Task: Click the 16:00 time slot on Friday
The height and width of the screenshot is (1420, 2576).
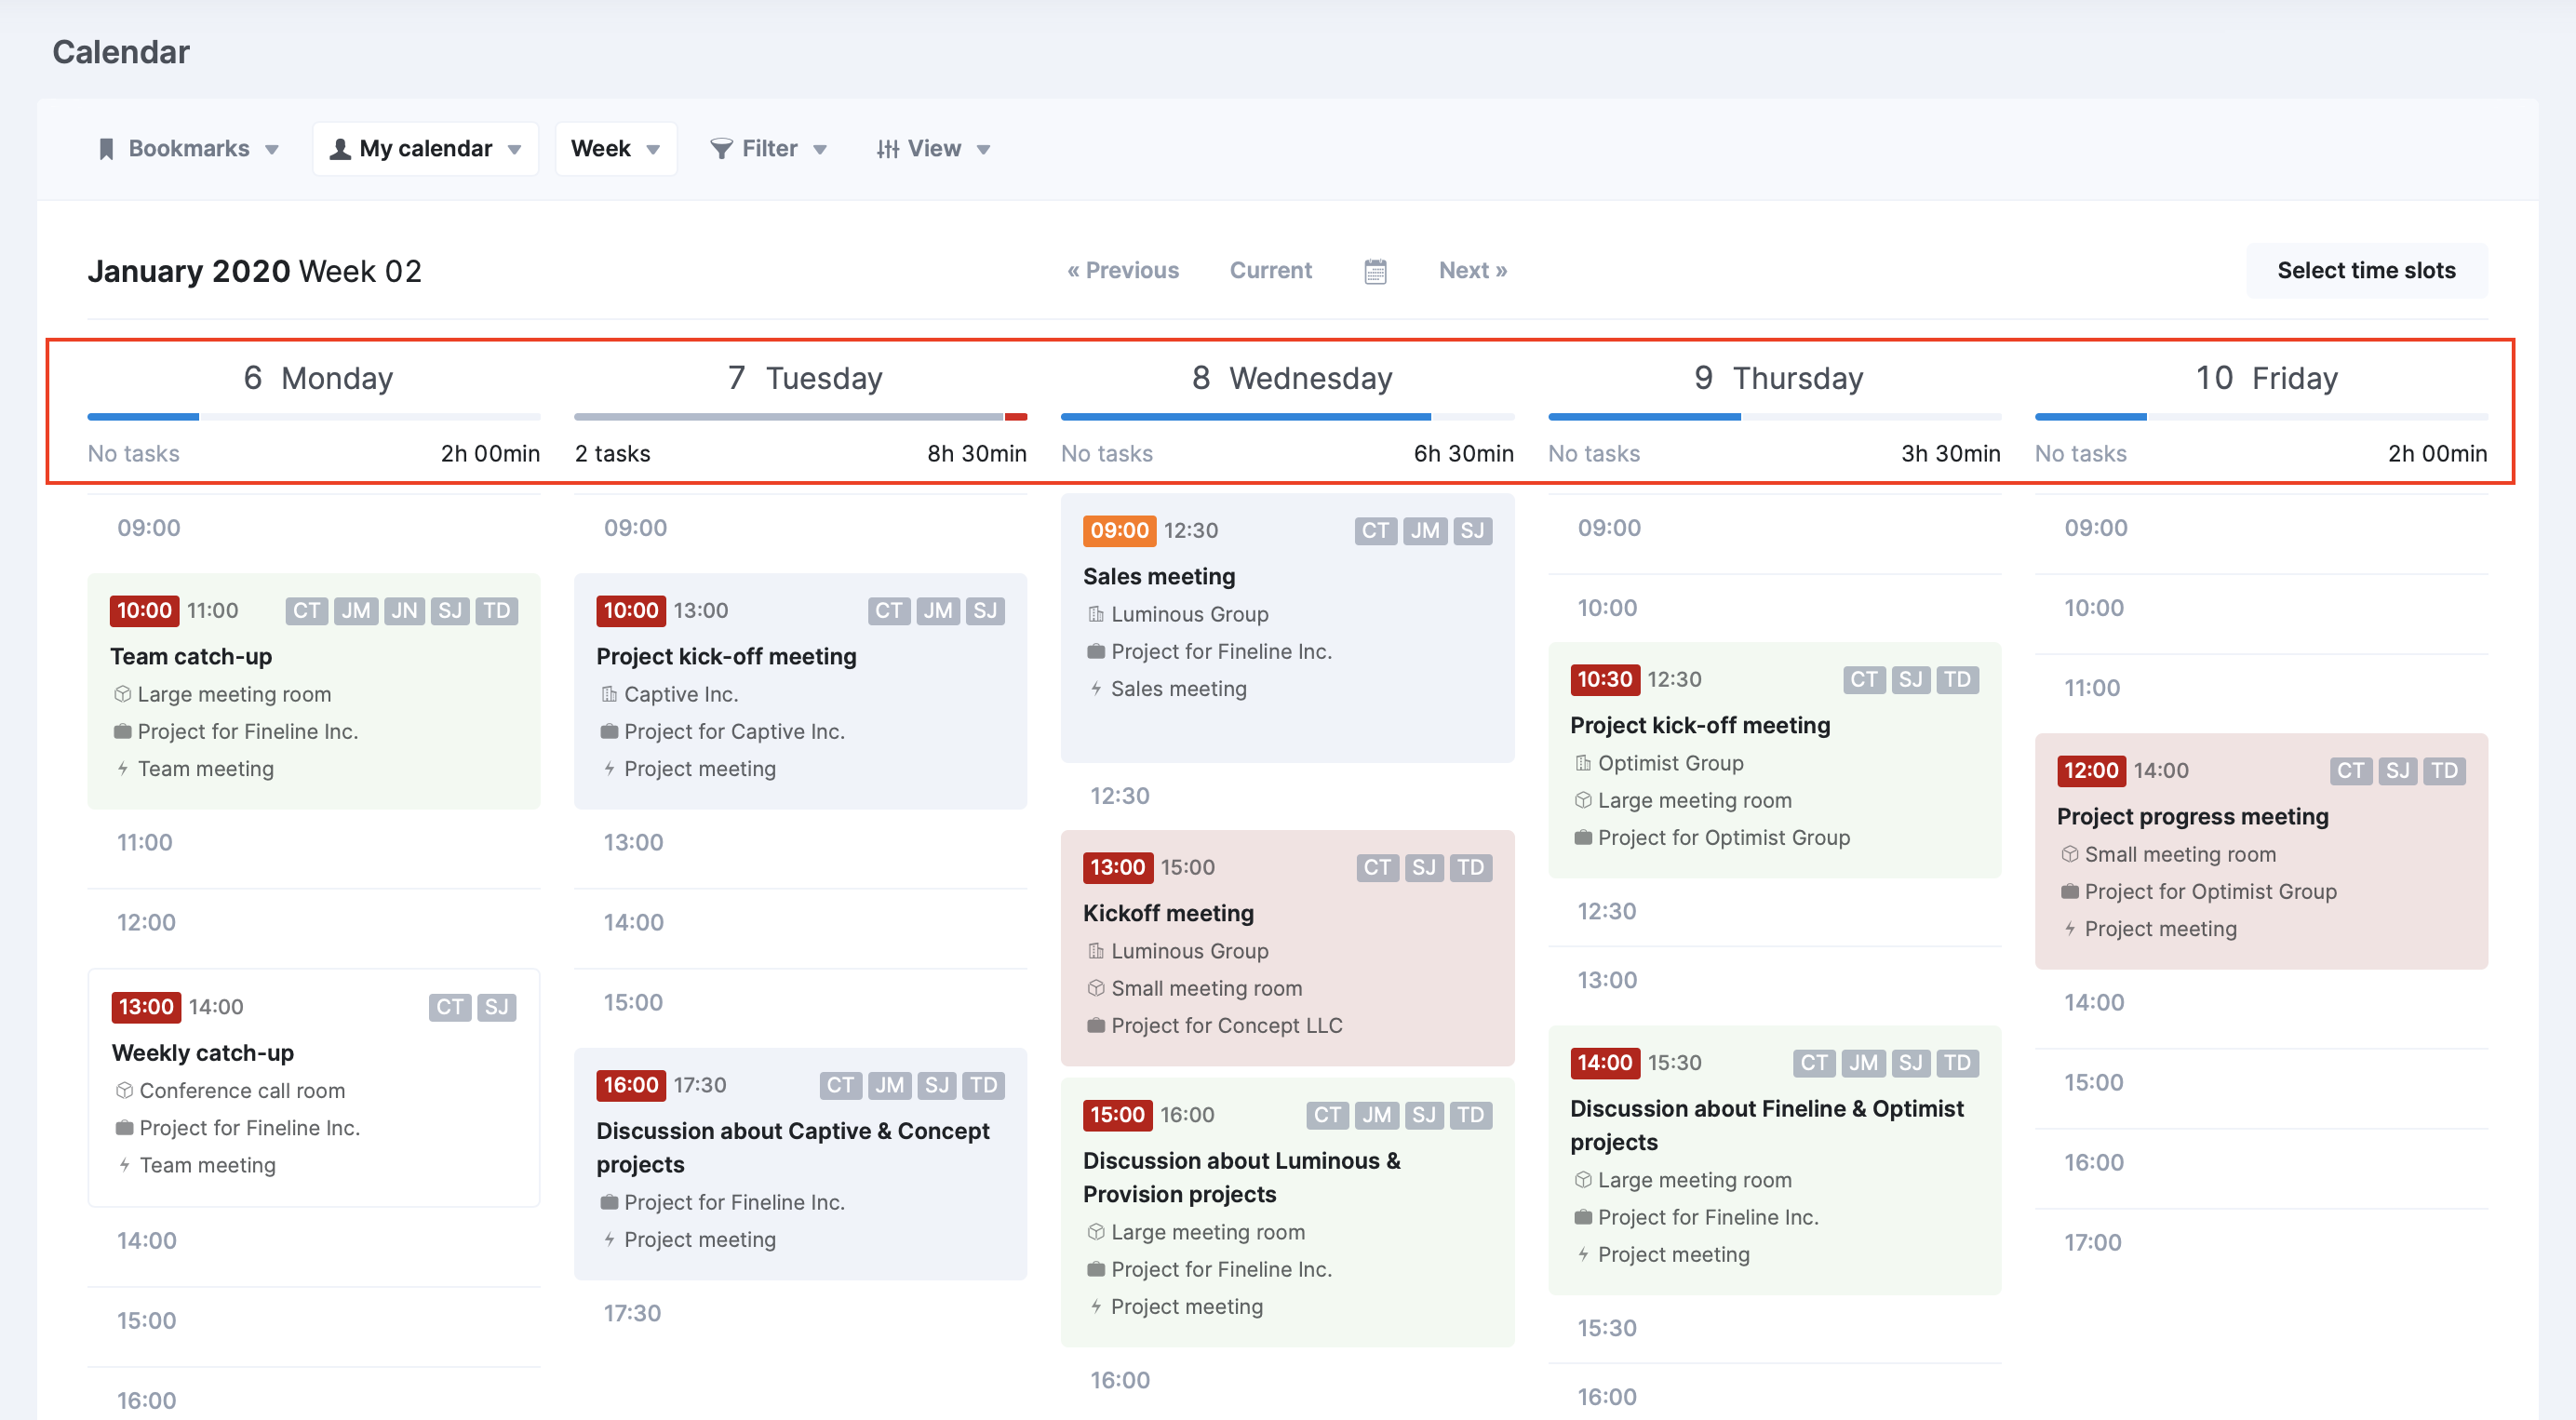Action: point(2261,1162)
